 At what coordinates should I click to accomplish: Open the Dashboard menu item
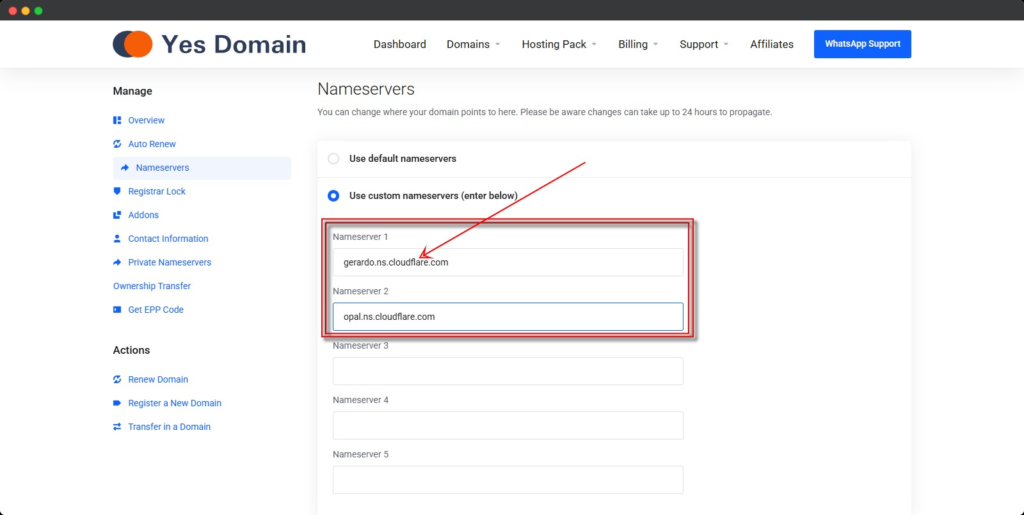pos(400,44)
